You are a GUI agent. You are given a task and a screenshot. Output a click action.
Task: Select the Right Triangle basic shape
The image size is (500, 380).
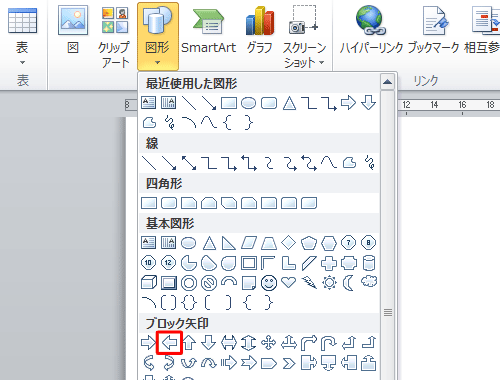[x=229, y=243]
